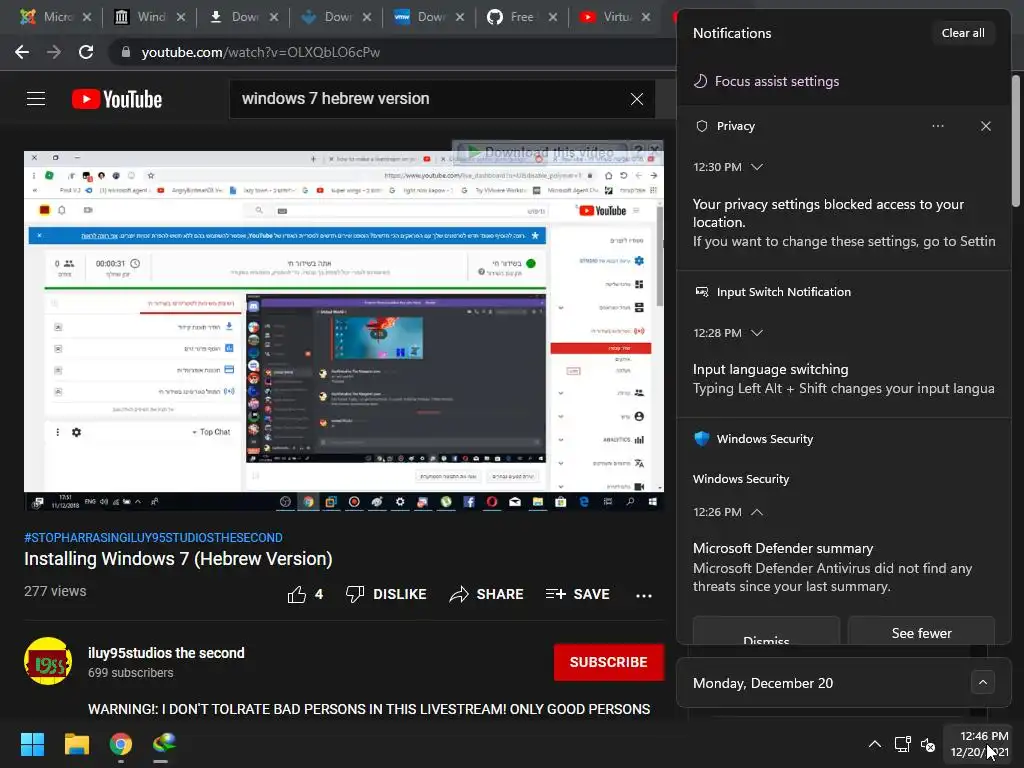This screenshot has height=768, width=1024.
Task: Click the network tray icon
Action: (903, 744)
